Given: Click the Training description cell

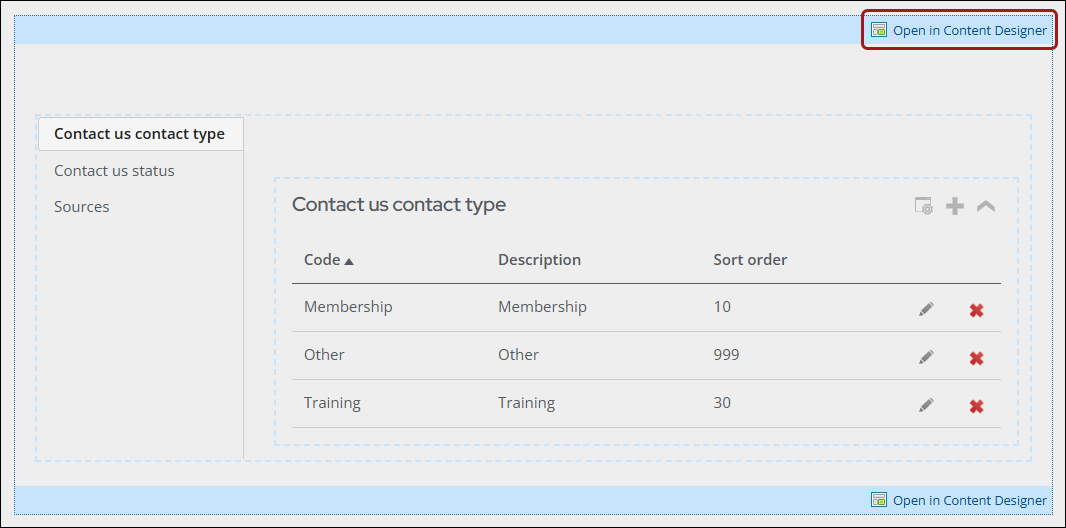Looking at the screenshot, I should 526,403.
